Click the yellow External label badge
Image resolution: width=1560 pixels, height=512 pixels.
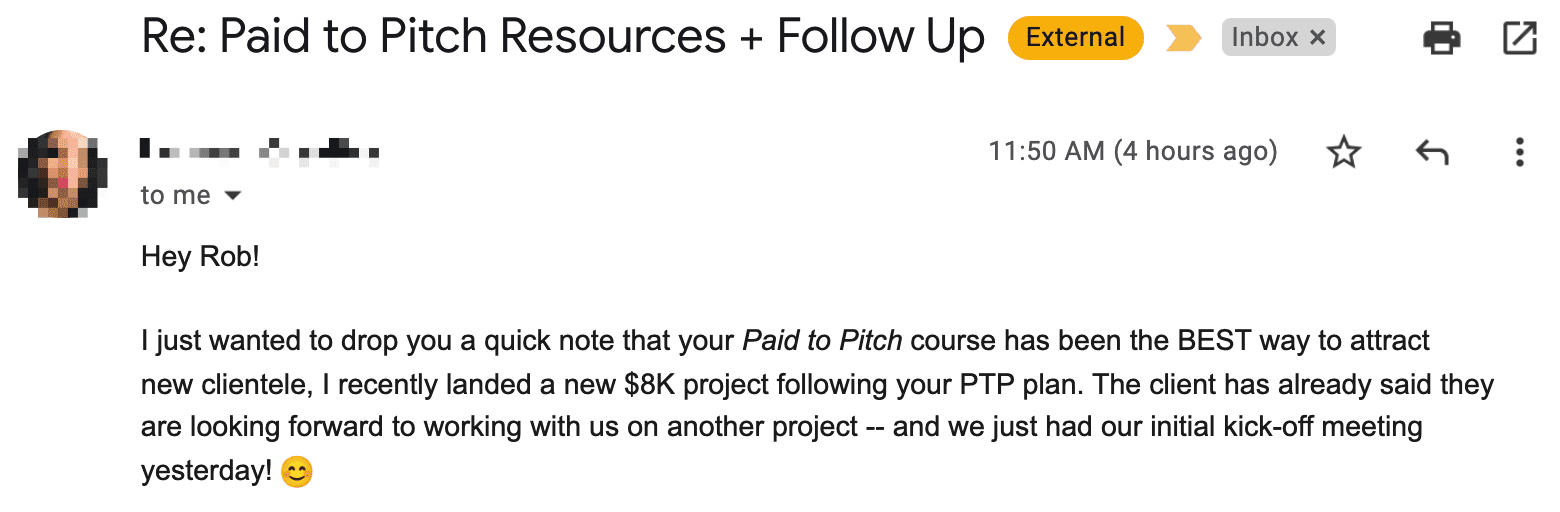pos(1075,39)
